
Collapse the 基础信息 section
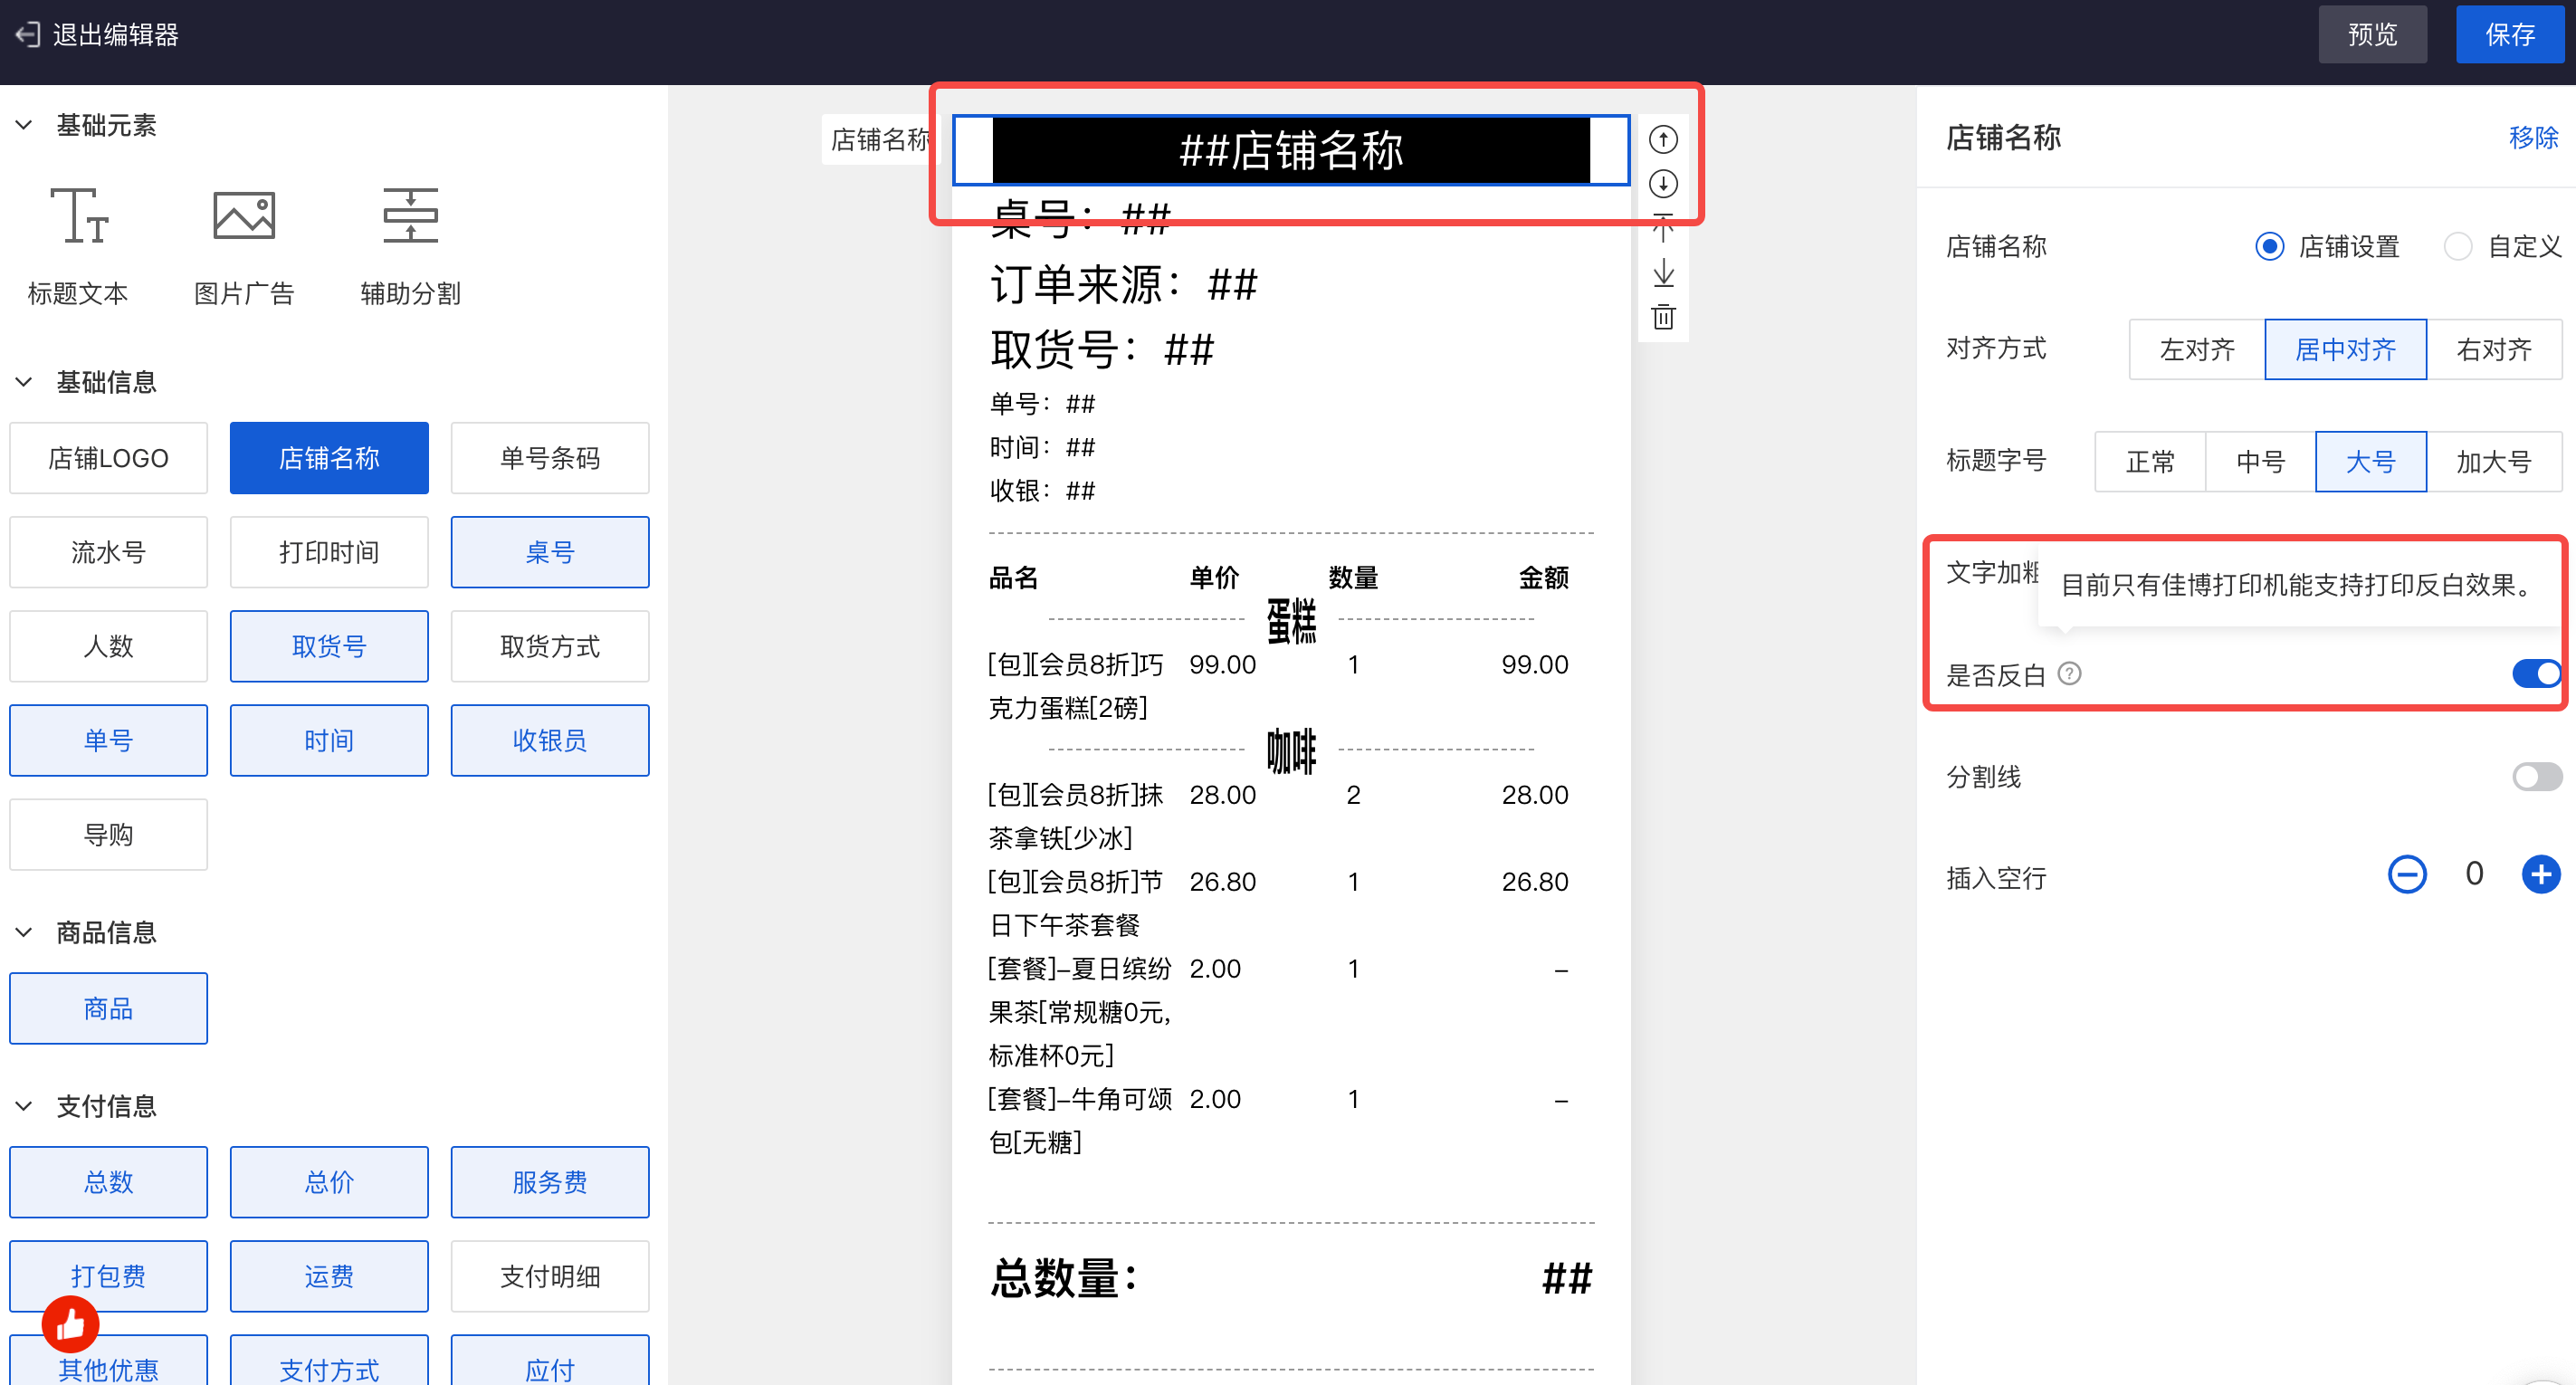coord(24,382)
